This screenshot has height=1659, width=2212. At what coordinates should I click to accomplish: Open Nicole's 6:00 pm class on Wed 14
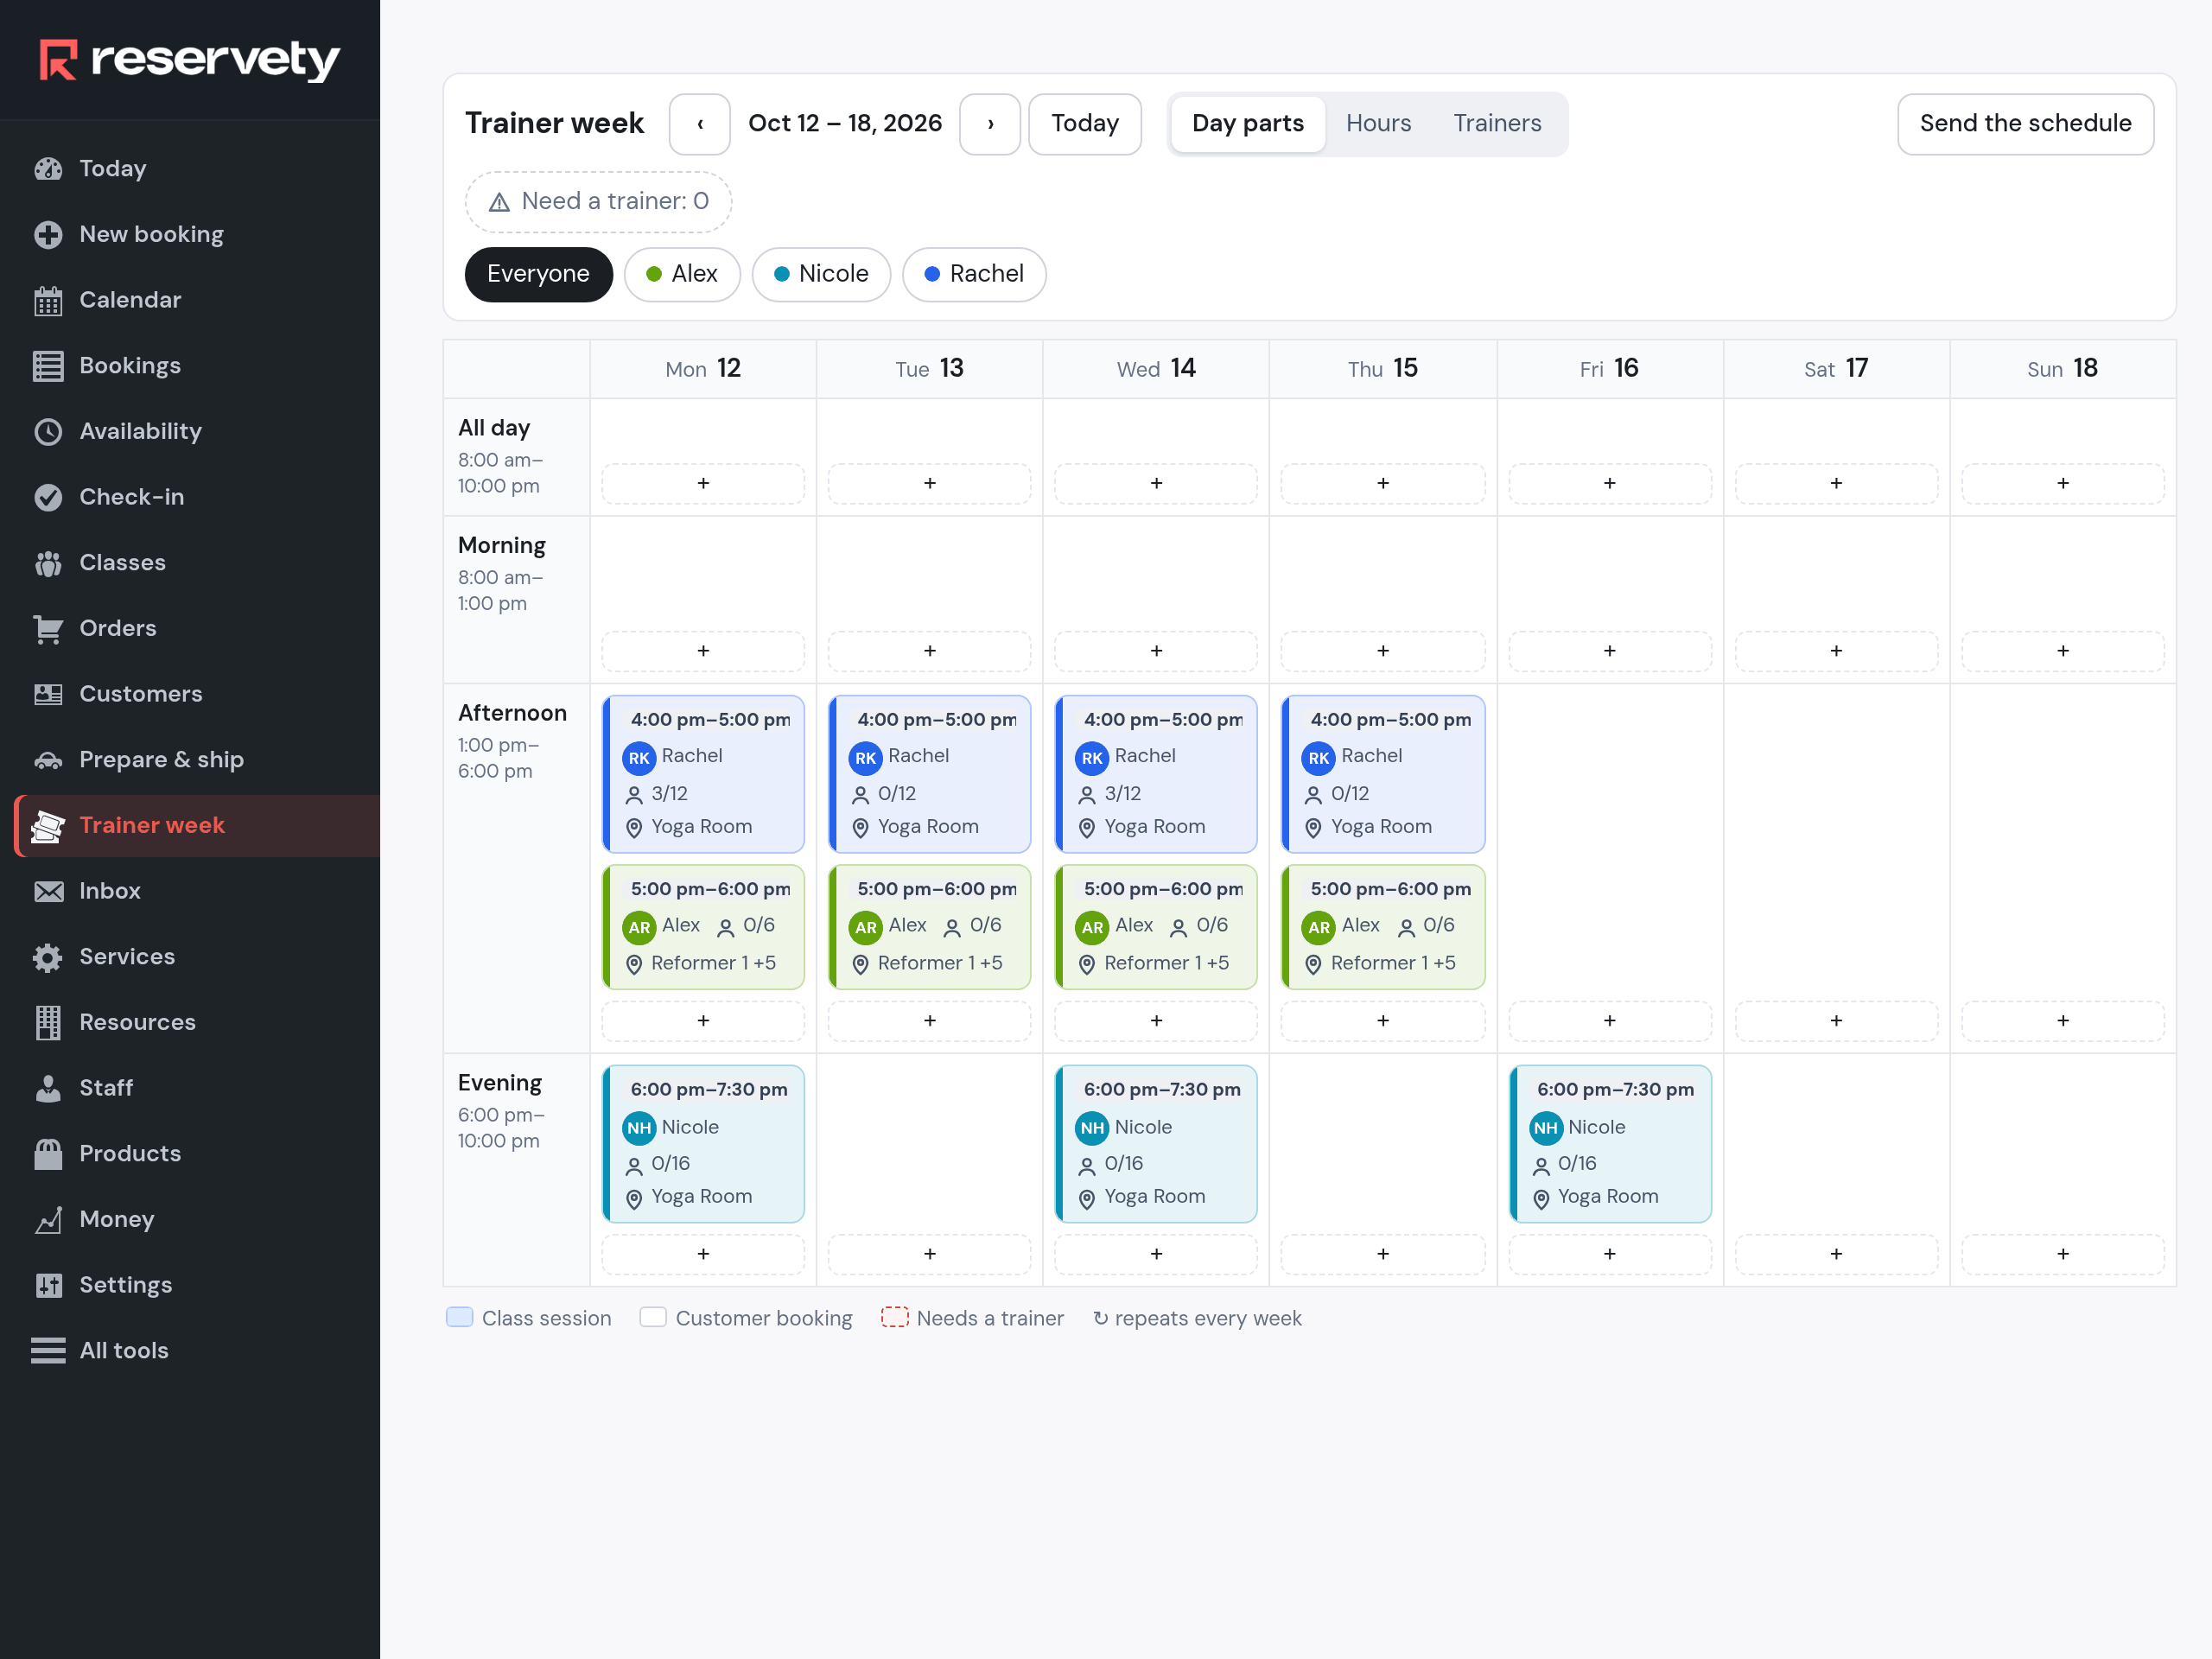tap(1156, 1144)
